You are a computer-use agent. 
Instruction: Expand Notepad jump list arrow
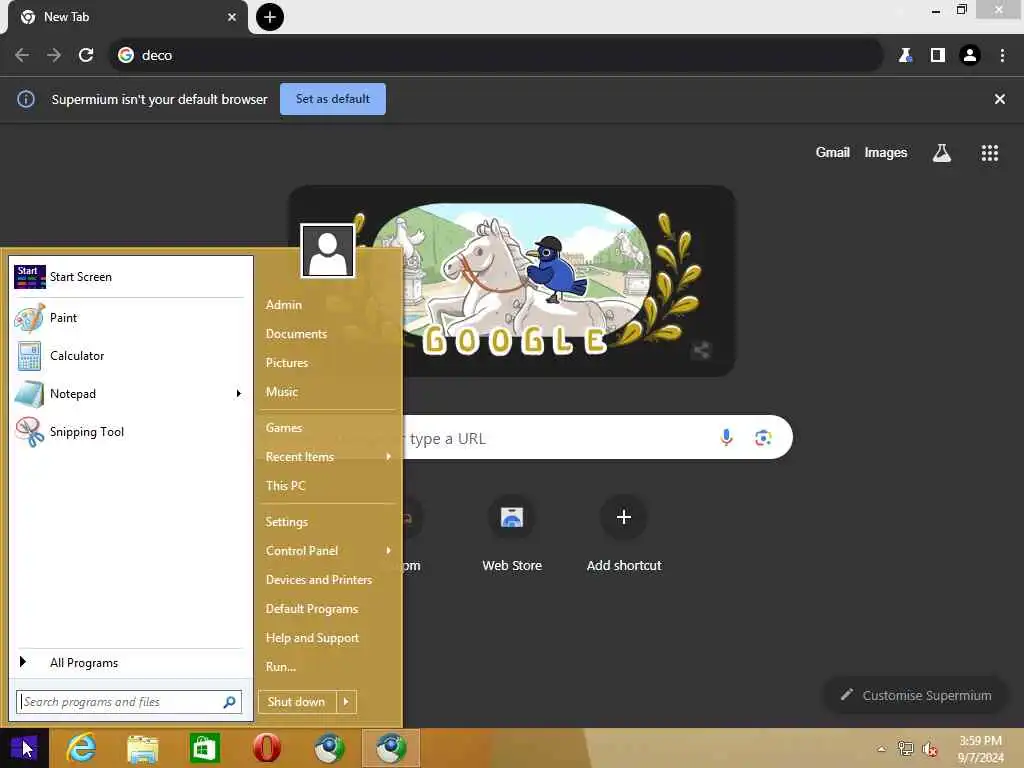[x=238, y=394]
